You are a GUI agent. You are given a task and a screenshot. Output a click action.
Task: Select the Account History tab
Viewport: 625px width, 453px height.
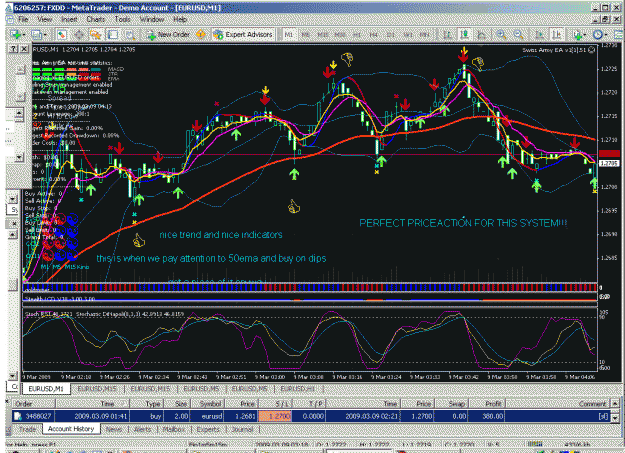[x=71, y=429]
